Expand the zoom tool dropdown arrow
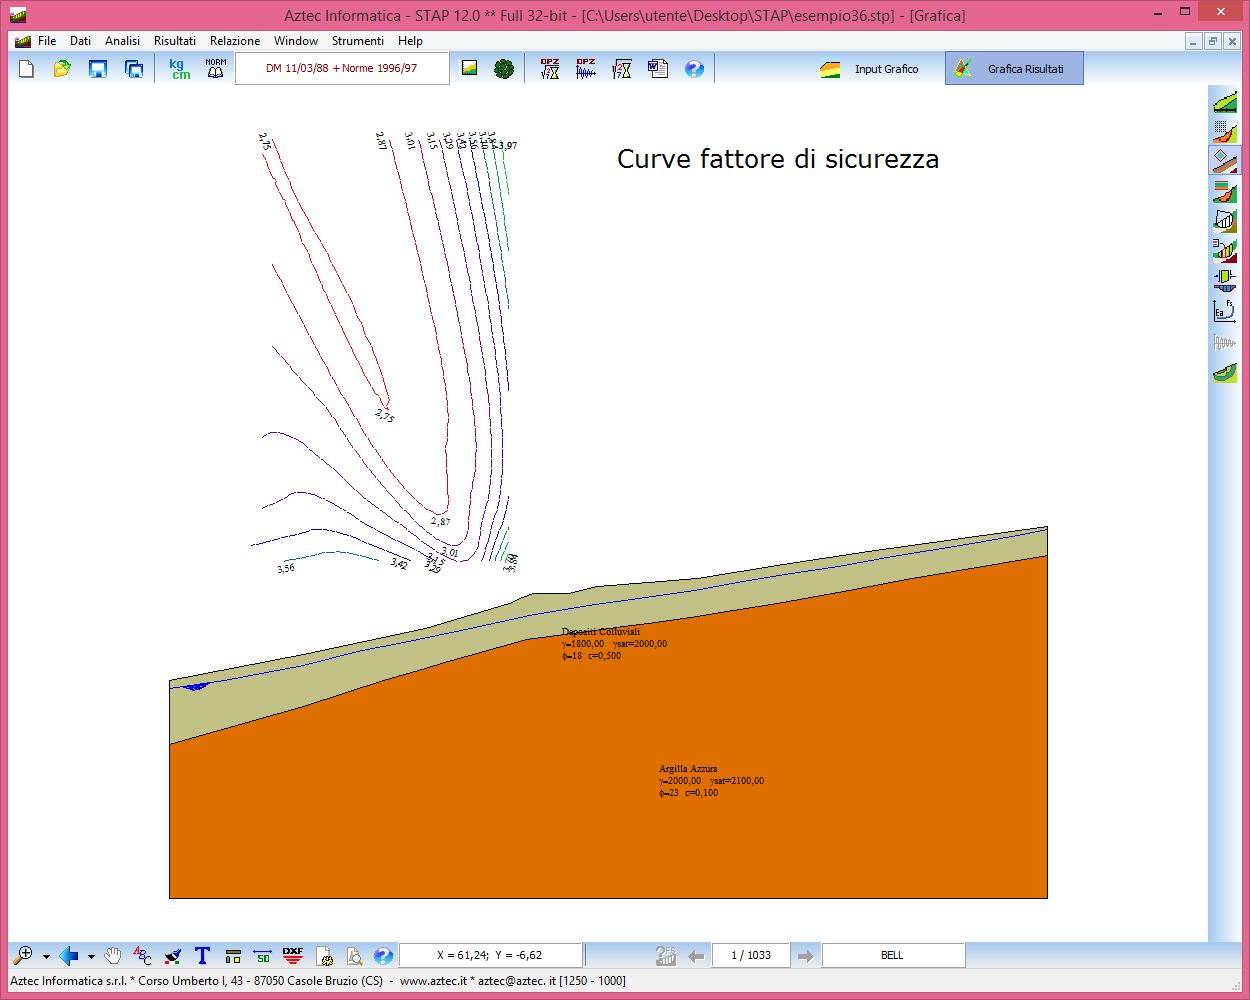This screenshot has height=1000, width=1250. pyautogui.click(x=46, y=957)
